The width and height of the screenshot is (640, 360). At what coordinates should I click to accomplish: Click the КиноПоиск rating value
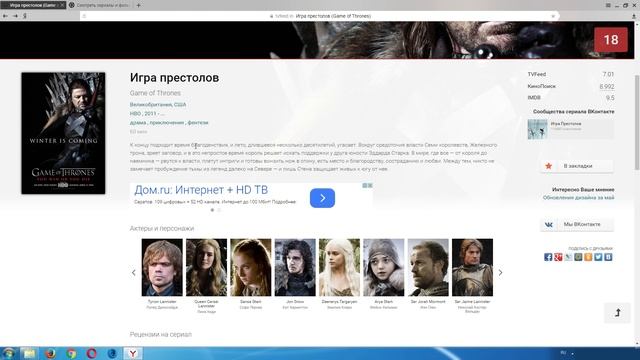point(607,87)
